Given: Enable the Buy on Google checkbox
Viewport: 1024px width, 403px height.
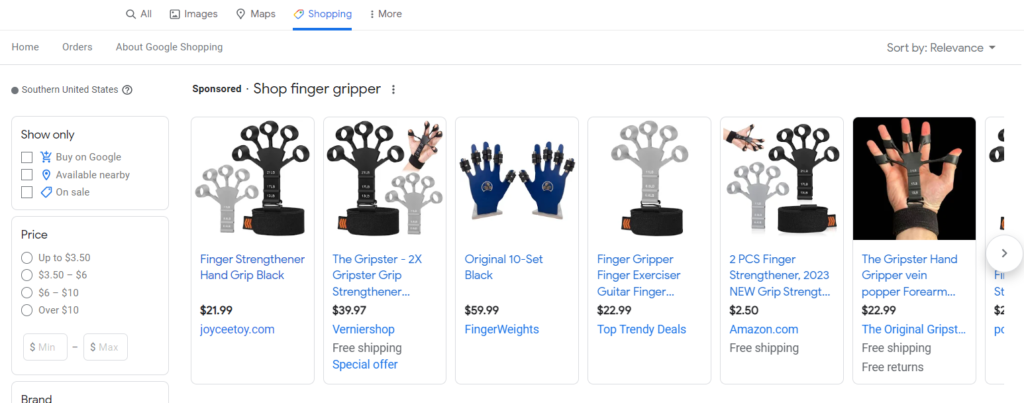Looking at the screenshot, I should tap(27, 157).
